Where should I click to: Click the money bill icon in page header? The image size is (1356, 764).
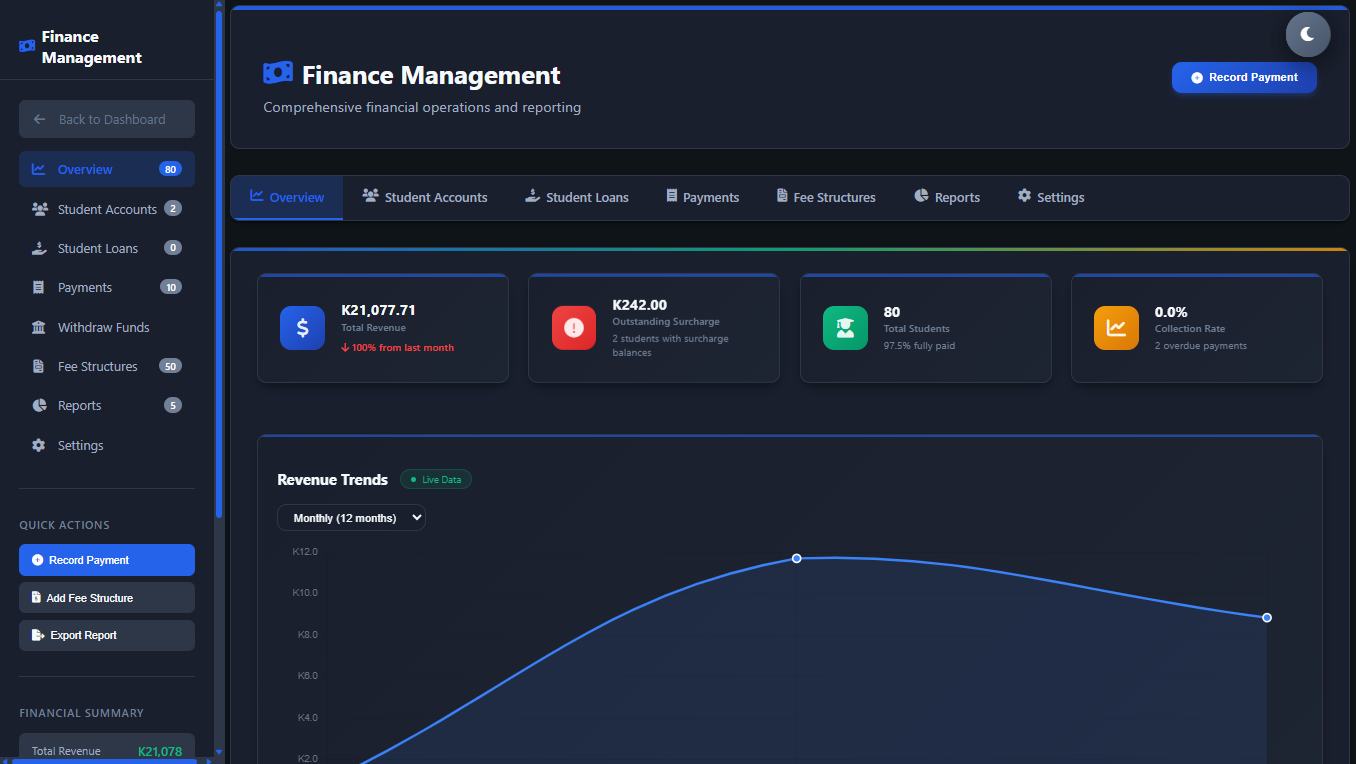click(278, 73)
